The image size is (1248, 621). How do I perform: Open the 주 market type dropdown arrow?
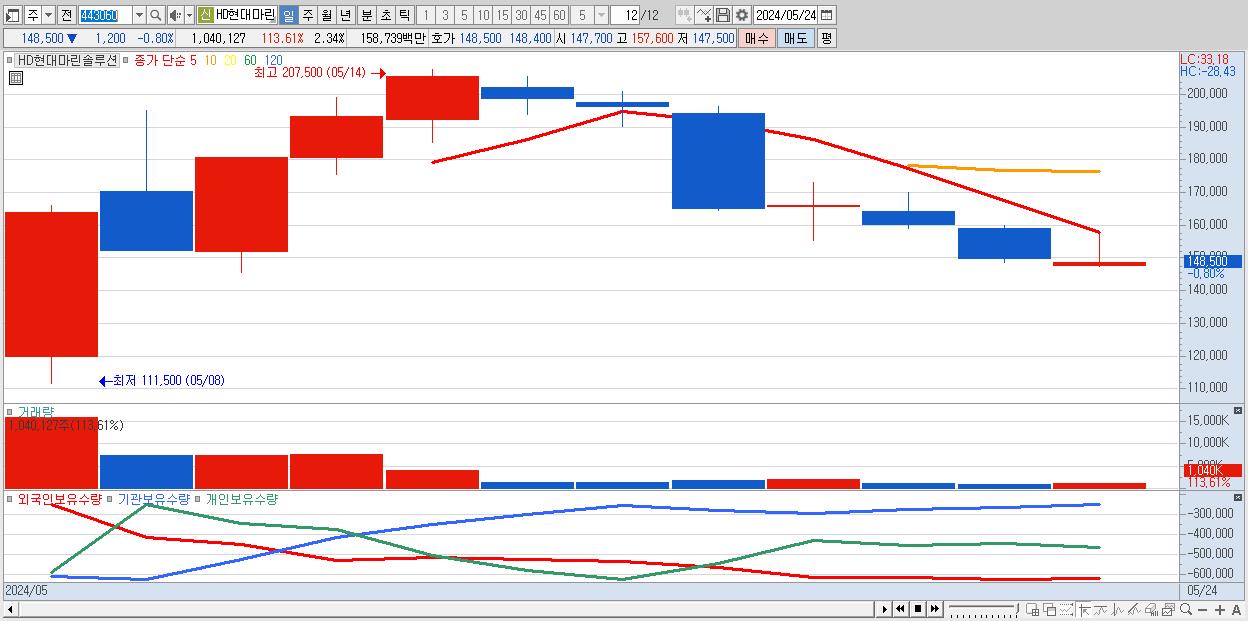(48, 15)
